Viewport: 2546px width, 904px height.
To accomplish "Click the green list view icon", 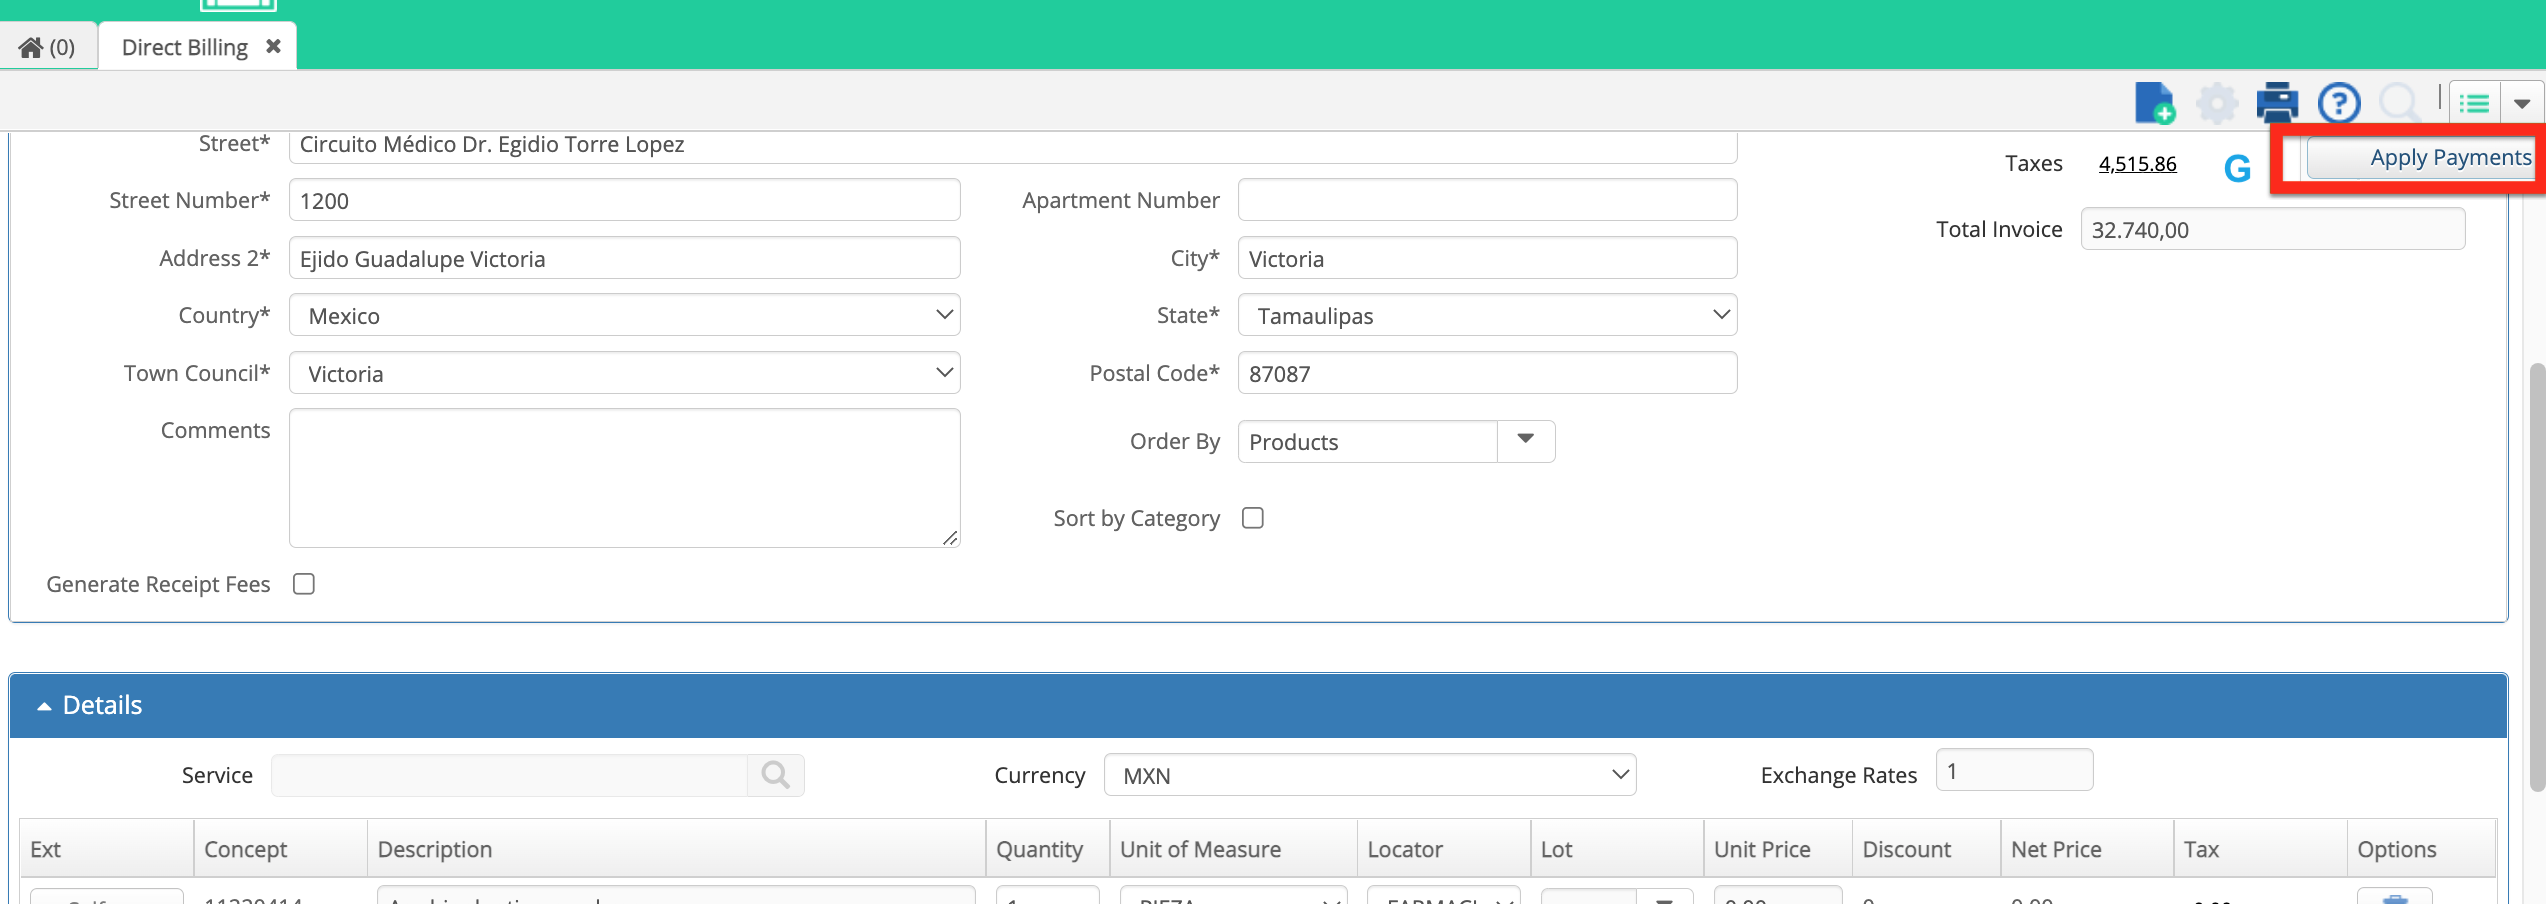I will tap(2475, 103).
